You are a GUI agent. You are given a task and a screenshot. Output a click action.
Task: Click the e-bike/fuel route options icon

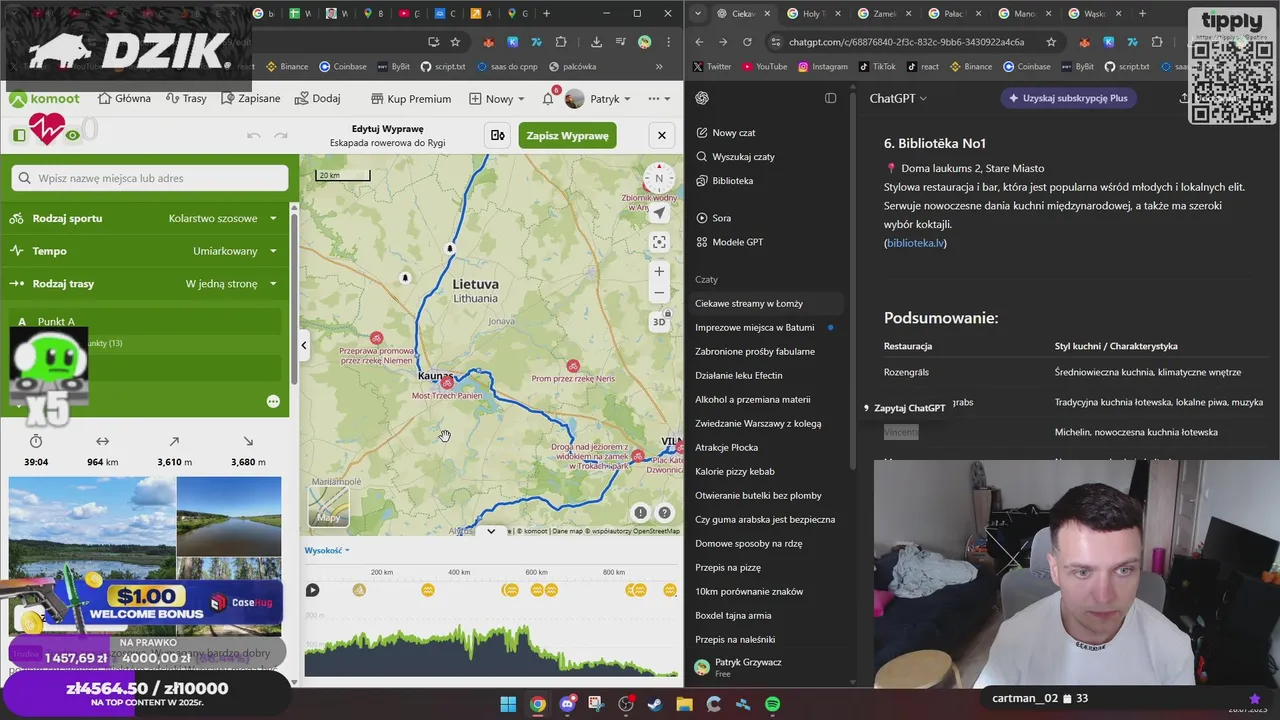[x=497, y=135]
